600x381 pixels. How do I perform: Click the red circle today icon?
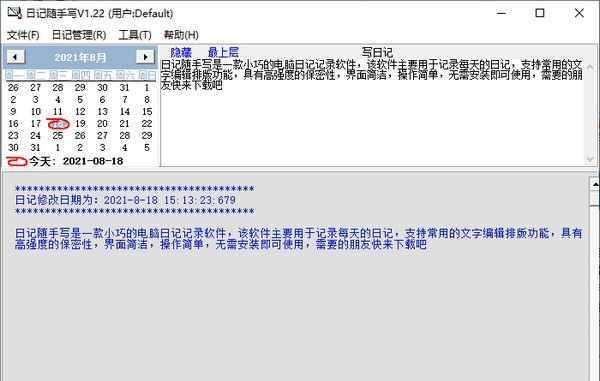tap(16, 161)
